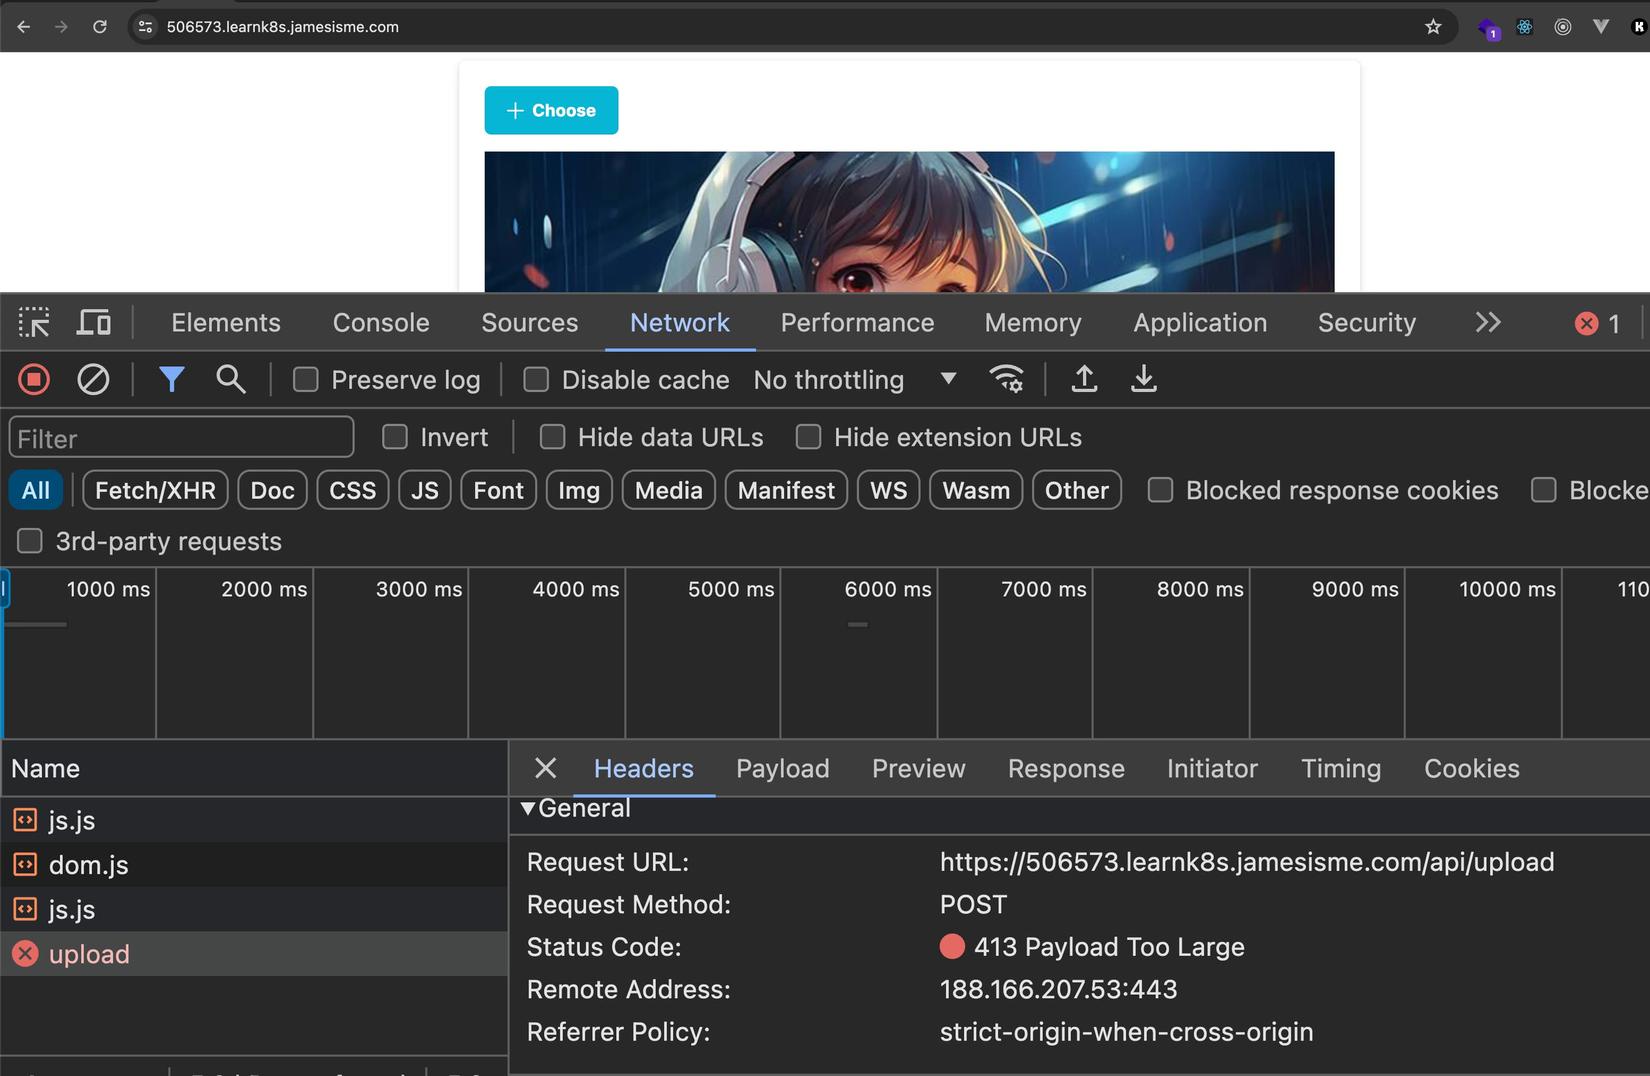Check Hide data URLs
1650x1076 pixels.
pyautogui.click(x=552, y=437)
